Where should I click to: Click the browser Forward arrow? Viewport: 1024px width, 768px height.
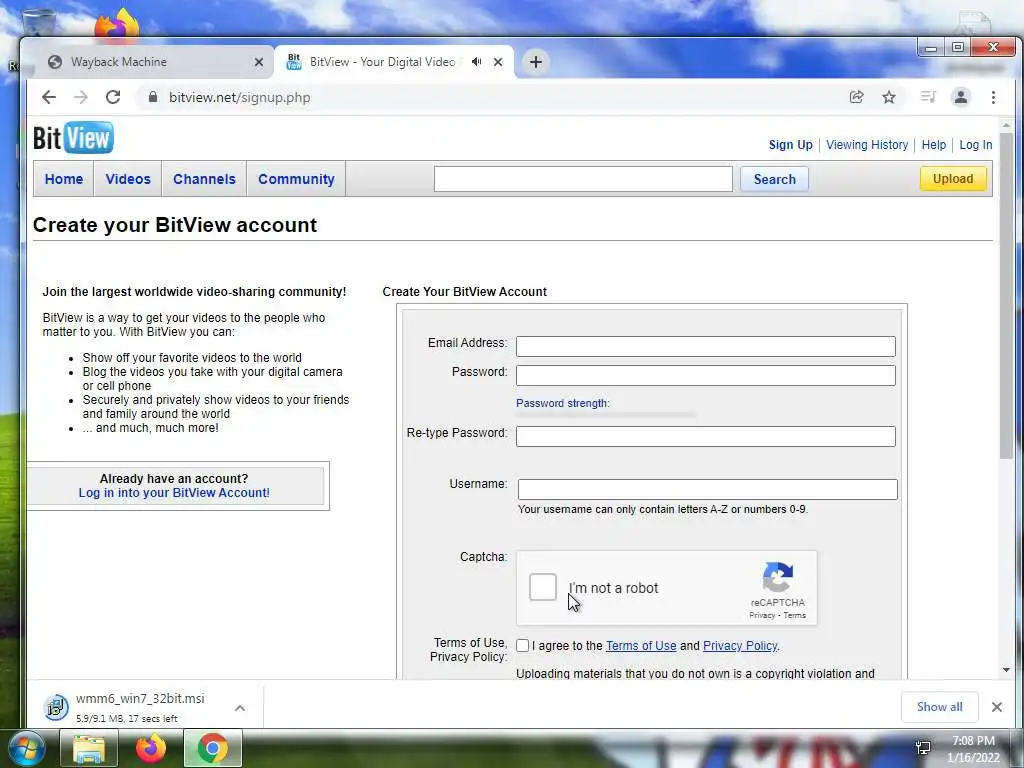(x=80, y=97)
